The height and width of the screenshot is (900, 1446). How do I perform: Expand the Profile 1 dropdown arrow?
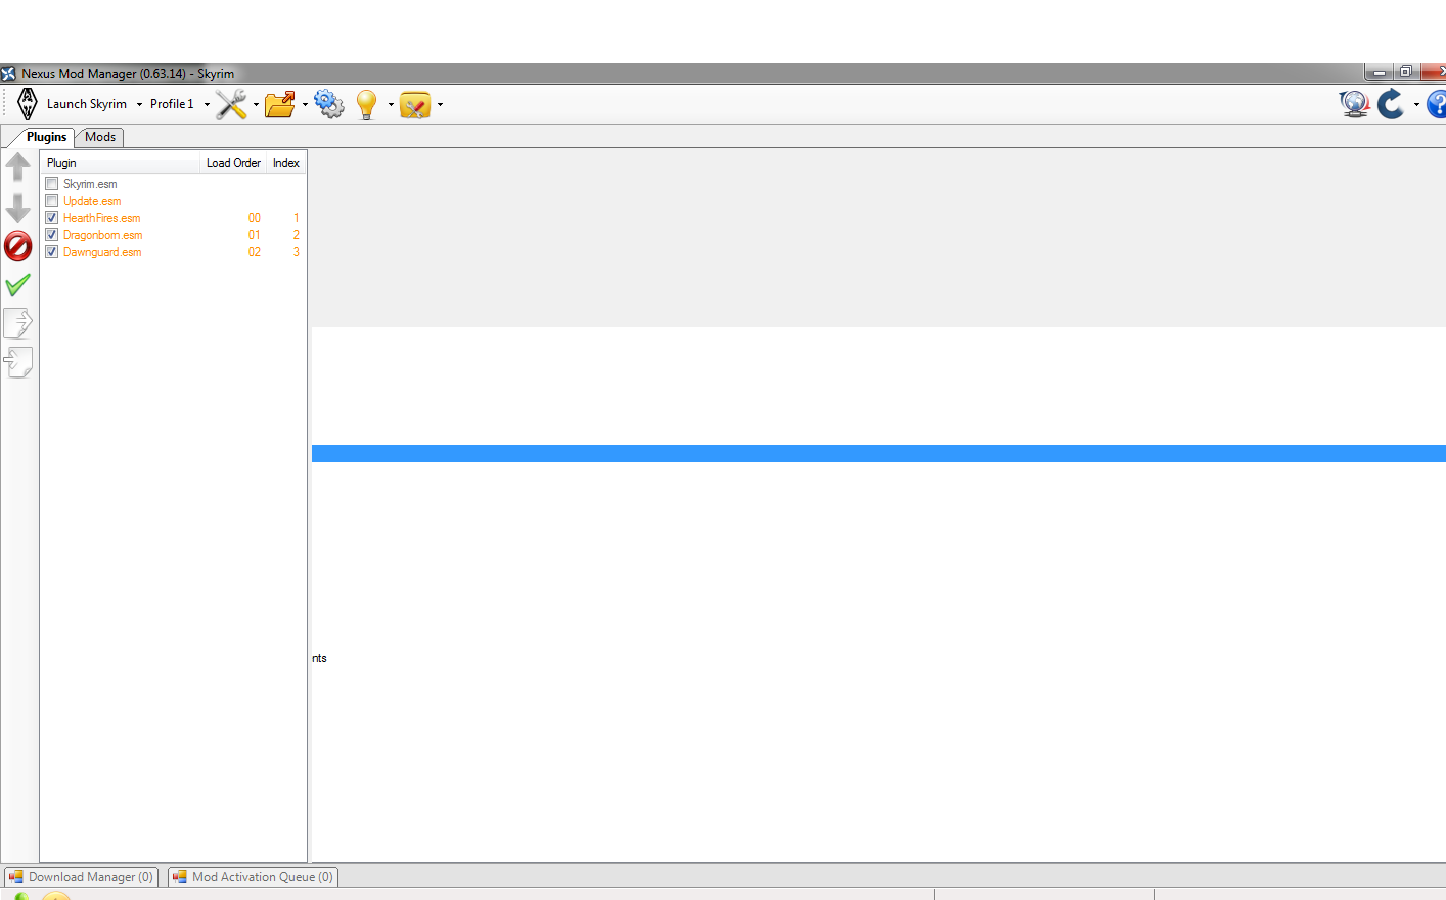click(x=207, y=104)
